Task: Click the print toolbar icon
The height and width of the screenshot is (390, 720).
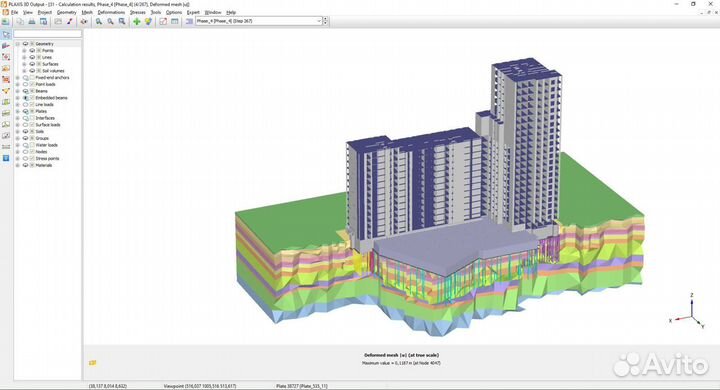Action: [32, 21]
